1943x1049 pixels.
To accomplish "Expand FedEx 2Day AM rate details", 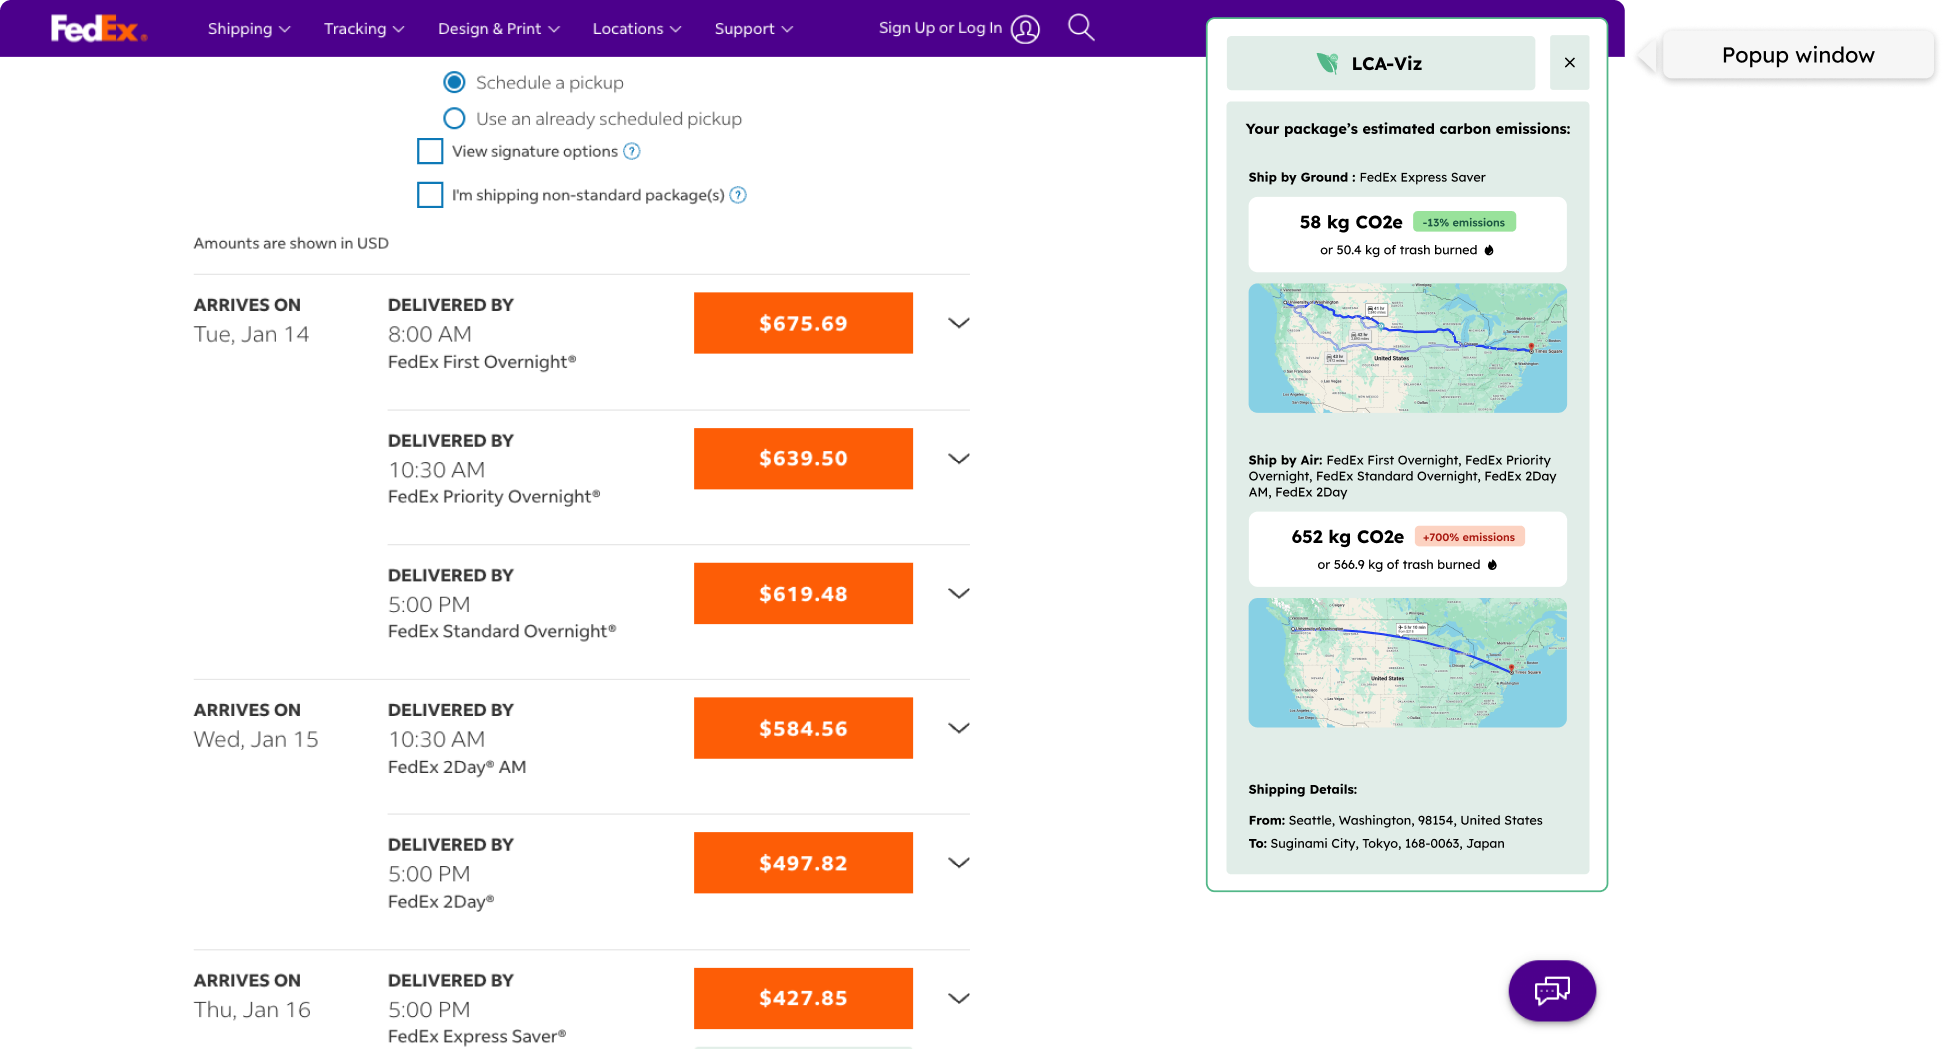I will tap(958, 729).
